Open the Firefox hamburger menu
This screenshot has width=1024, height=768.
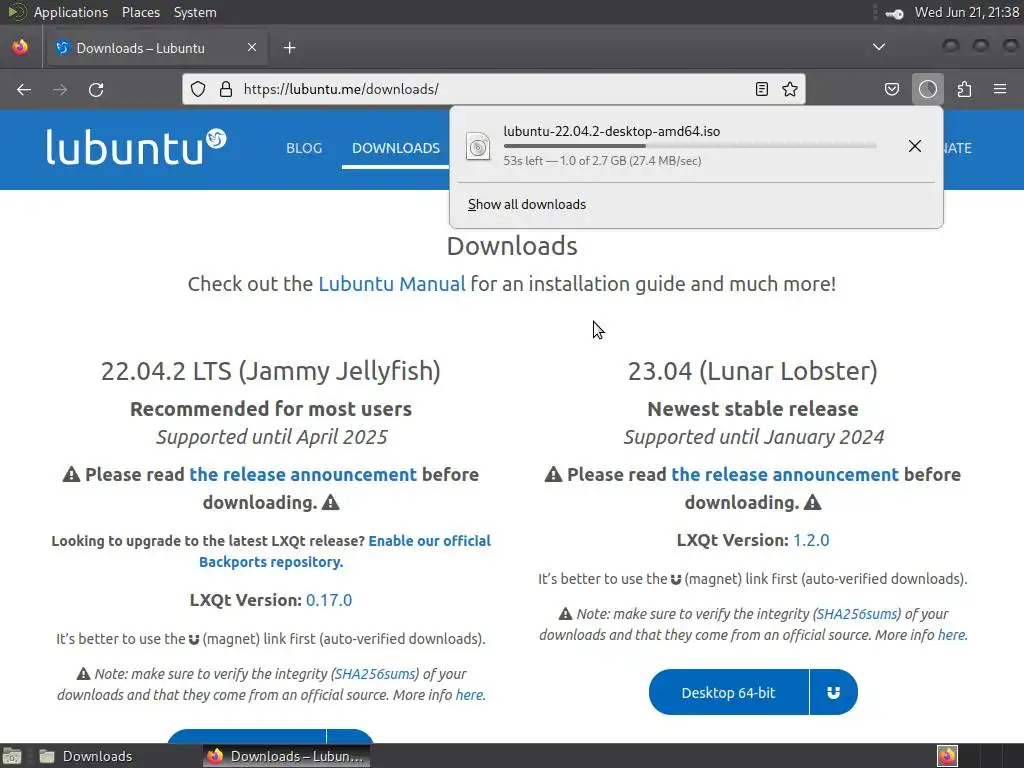click(1000, 89)
